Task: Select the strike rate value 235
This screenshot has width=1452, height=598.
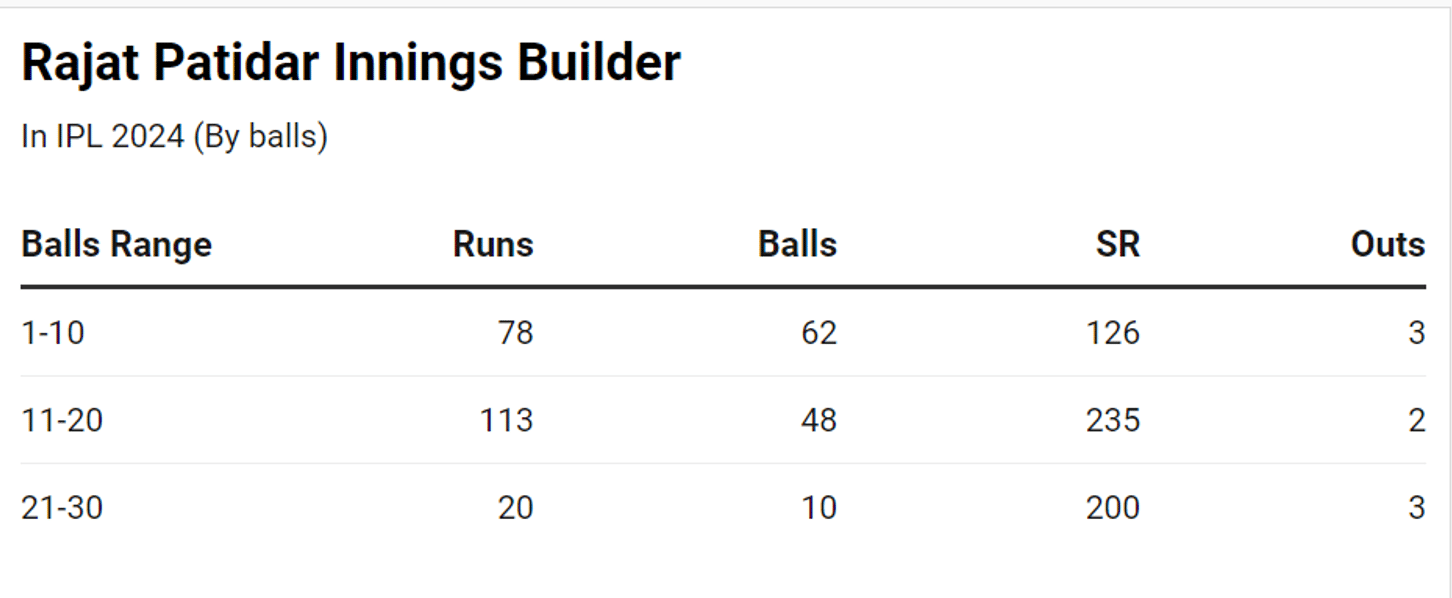Action: [1112, 420]
